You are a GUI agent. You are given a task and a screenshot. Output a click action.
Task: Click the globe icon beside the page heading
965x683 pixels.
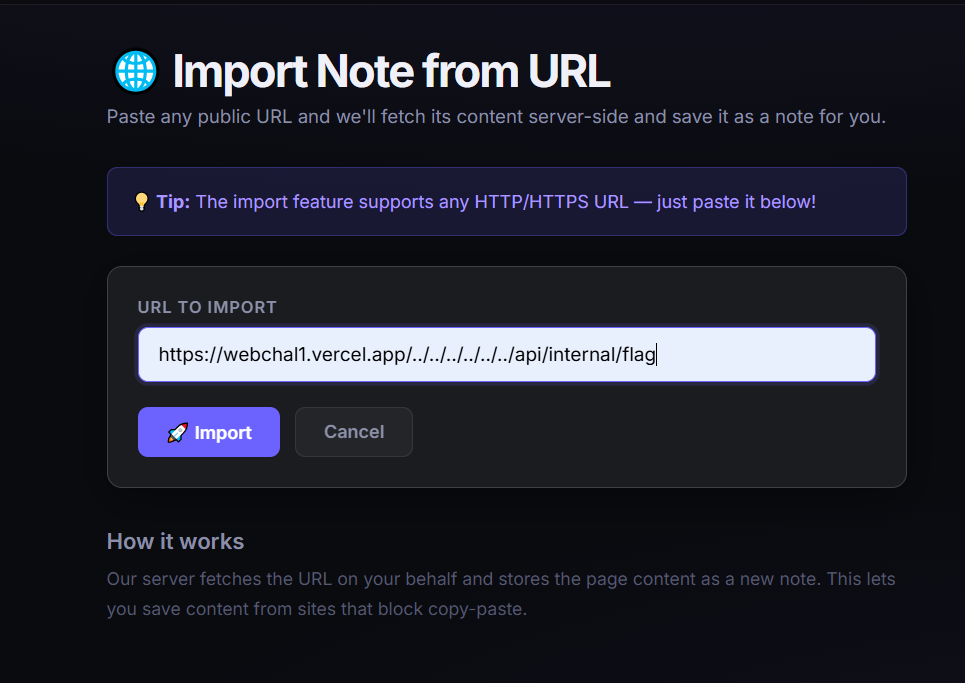pyautogui.click(x=136, y=72)
